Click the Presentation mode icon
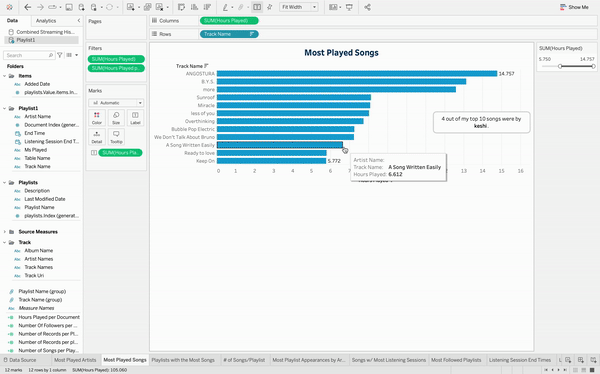 [349, 7]
